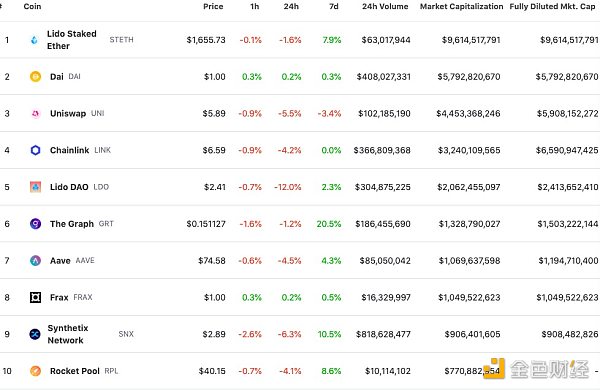600x390 pixels.
Task: Sort by Market Capitalization header
Action: point(461,7)
